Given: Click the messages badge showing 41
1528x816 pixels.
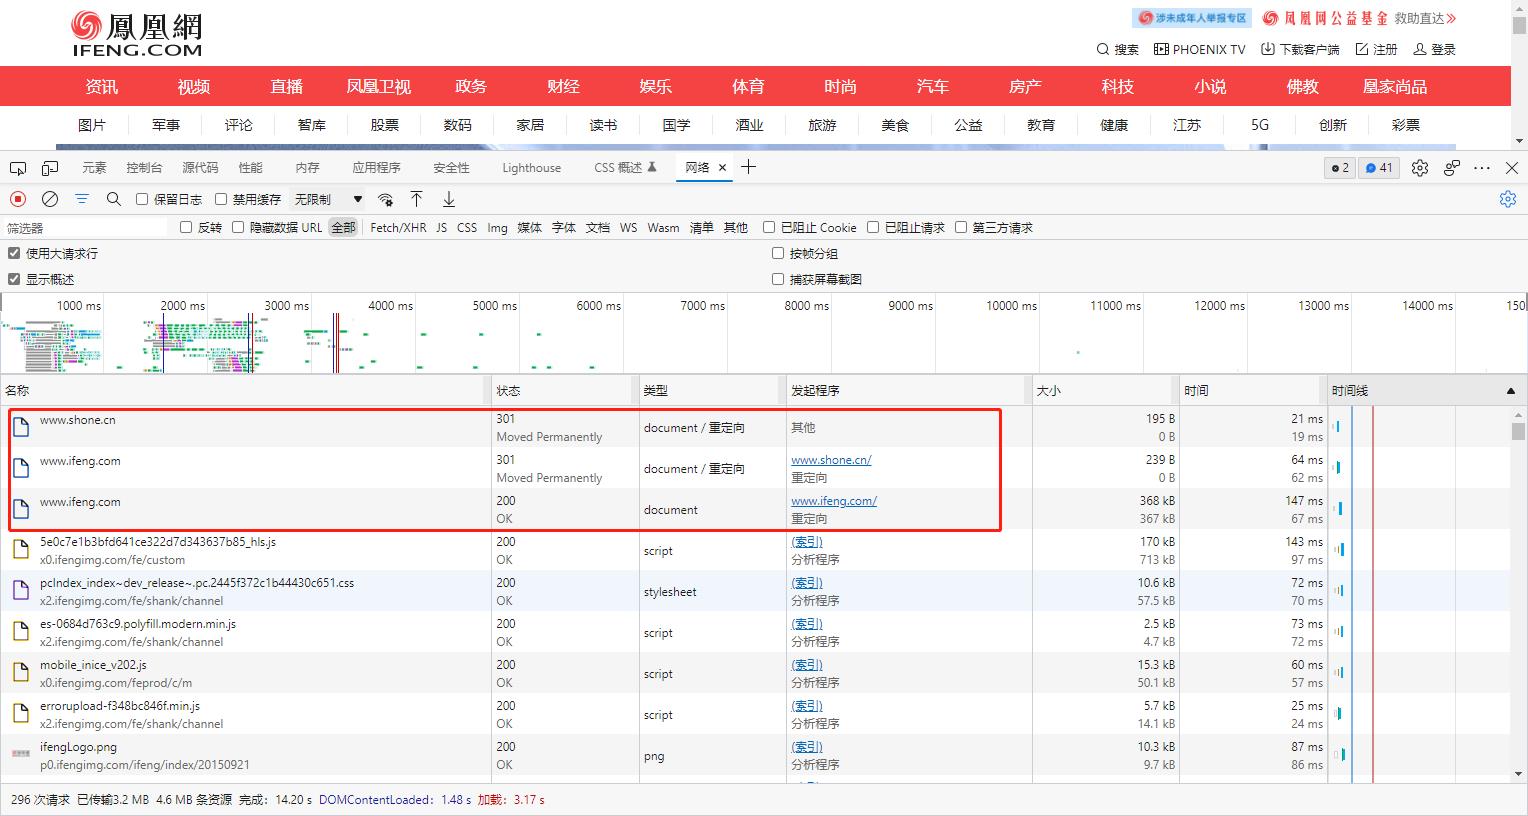Looking at the screenshot, I should click(x=1379, y=168).
